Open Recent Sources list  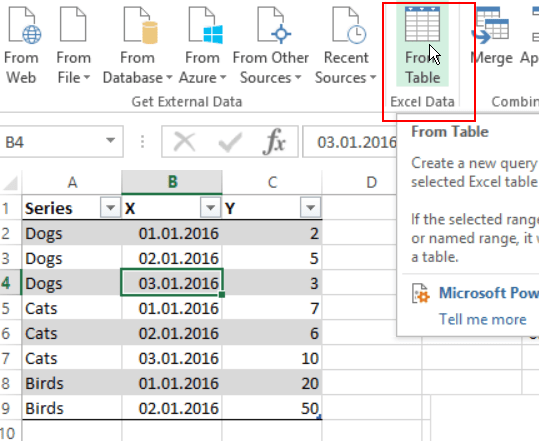click(x=346, y=45)
